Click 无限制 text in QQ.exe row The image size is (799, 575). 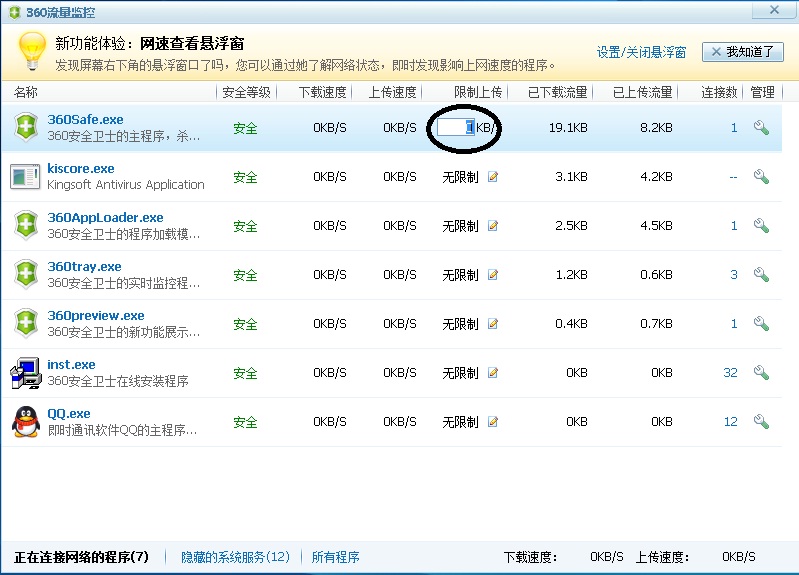click(x=461, y=422)
